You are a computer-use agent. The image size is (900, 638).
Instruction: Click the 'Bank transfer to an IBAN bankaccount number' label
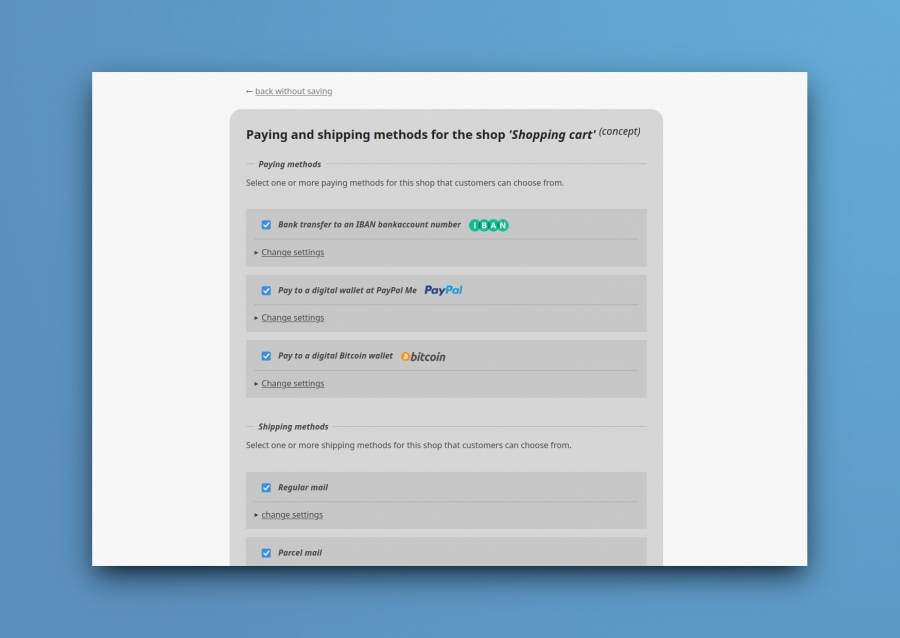[x=369, y=225]
